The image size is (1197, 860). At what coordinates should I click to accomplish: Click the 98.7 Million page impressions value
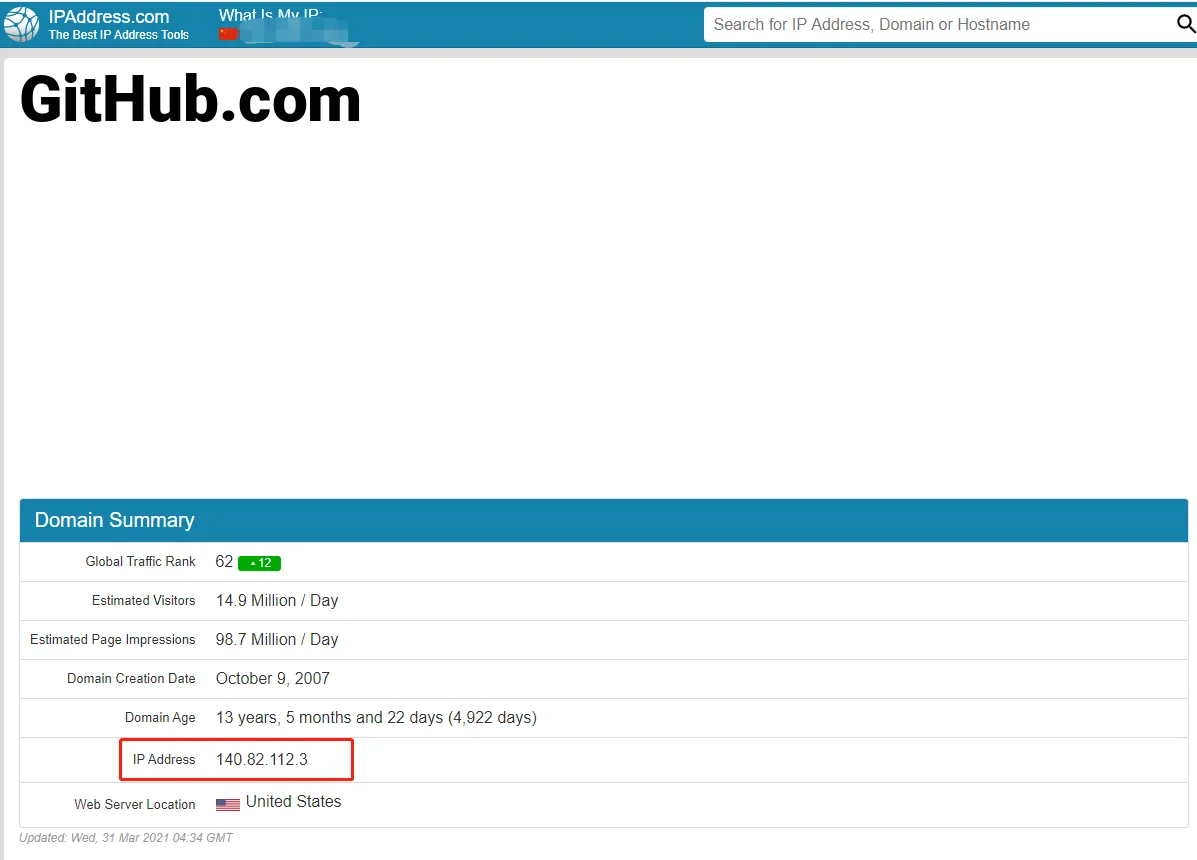click(x=277, y=639)
